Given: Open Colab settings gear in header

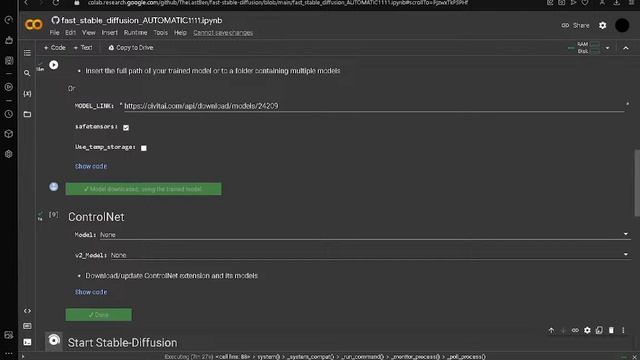Looking at the screenshot, I should 602,25.
